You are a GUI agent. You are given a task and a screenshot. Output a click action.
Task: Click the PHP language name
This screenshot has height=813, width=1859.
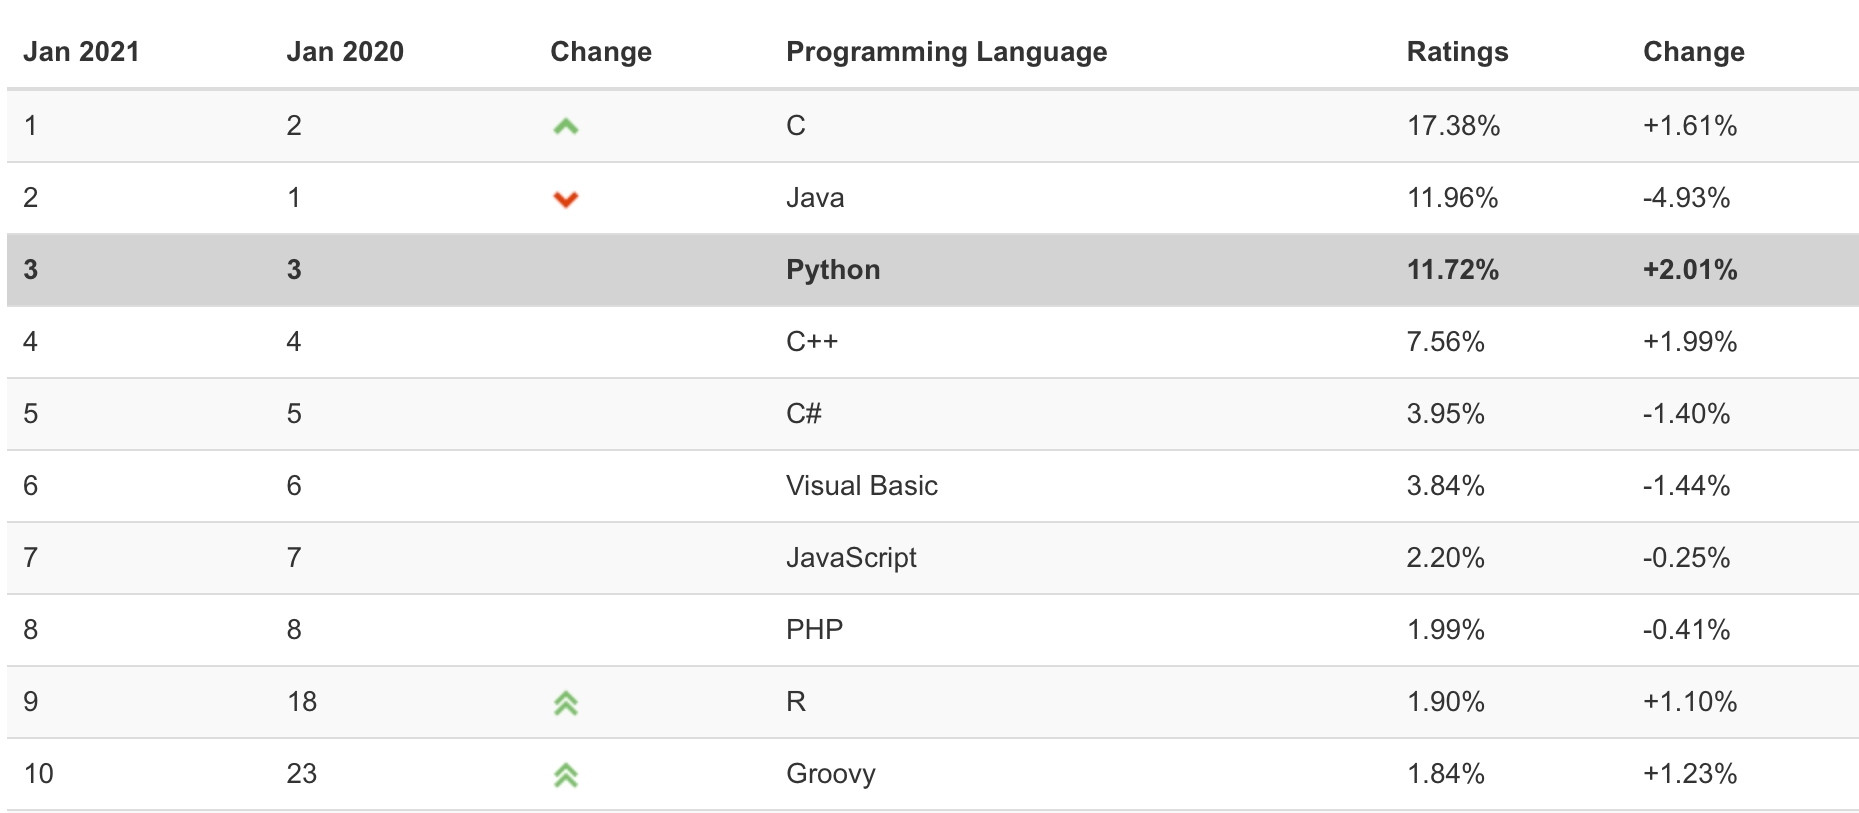coord(814,630)
